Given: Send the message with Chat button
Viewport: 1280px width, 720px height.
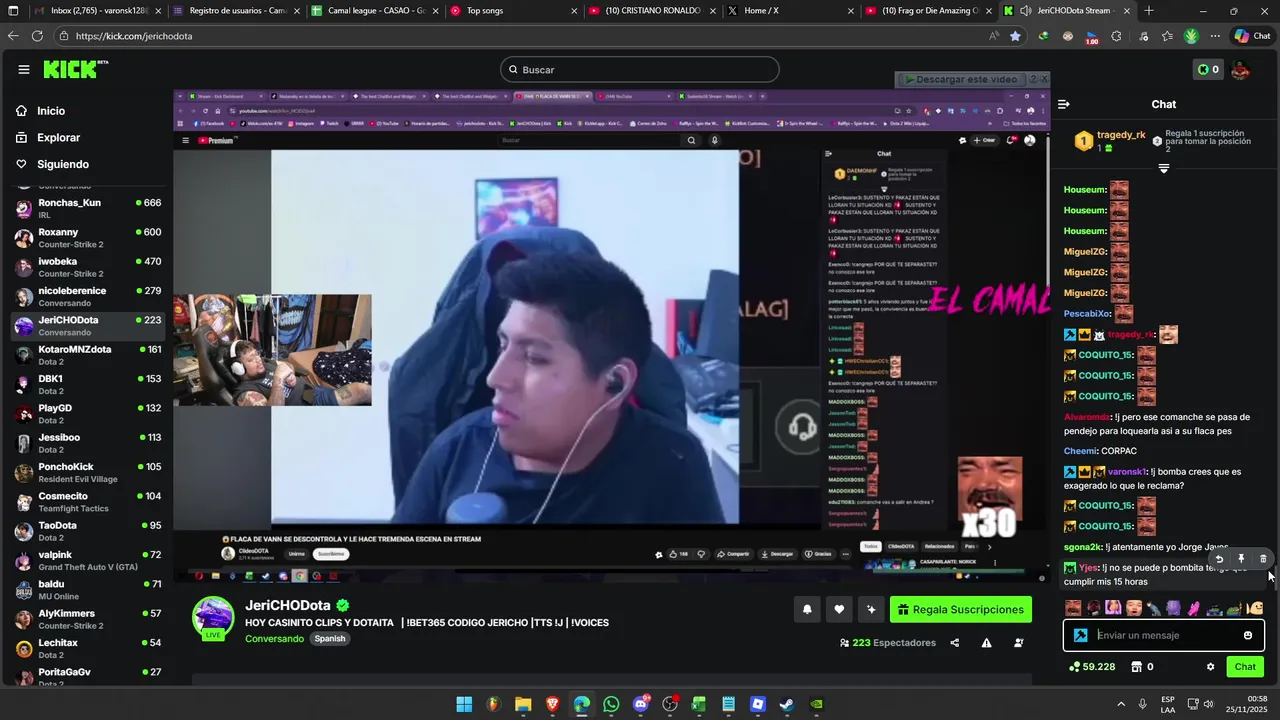Looking at the screenshot, I should (x=1245, y=667).
